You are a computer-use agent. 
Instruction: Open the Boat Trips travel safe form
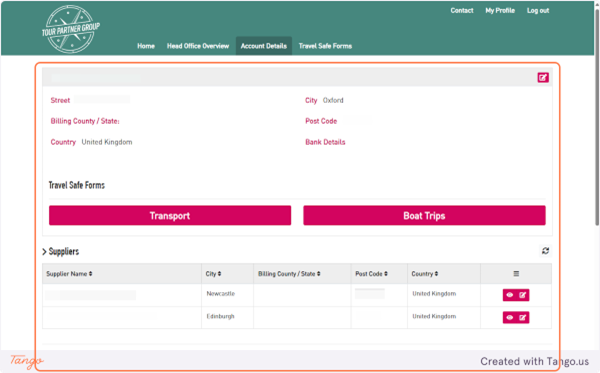click(424, 215)
